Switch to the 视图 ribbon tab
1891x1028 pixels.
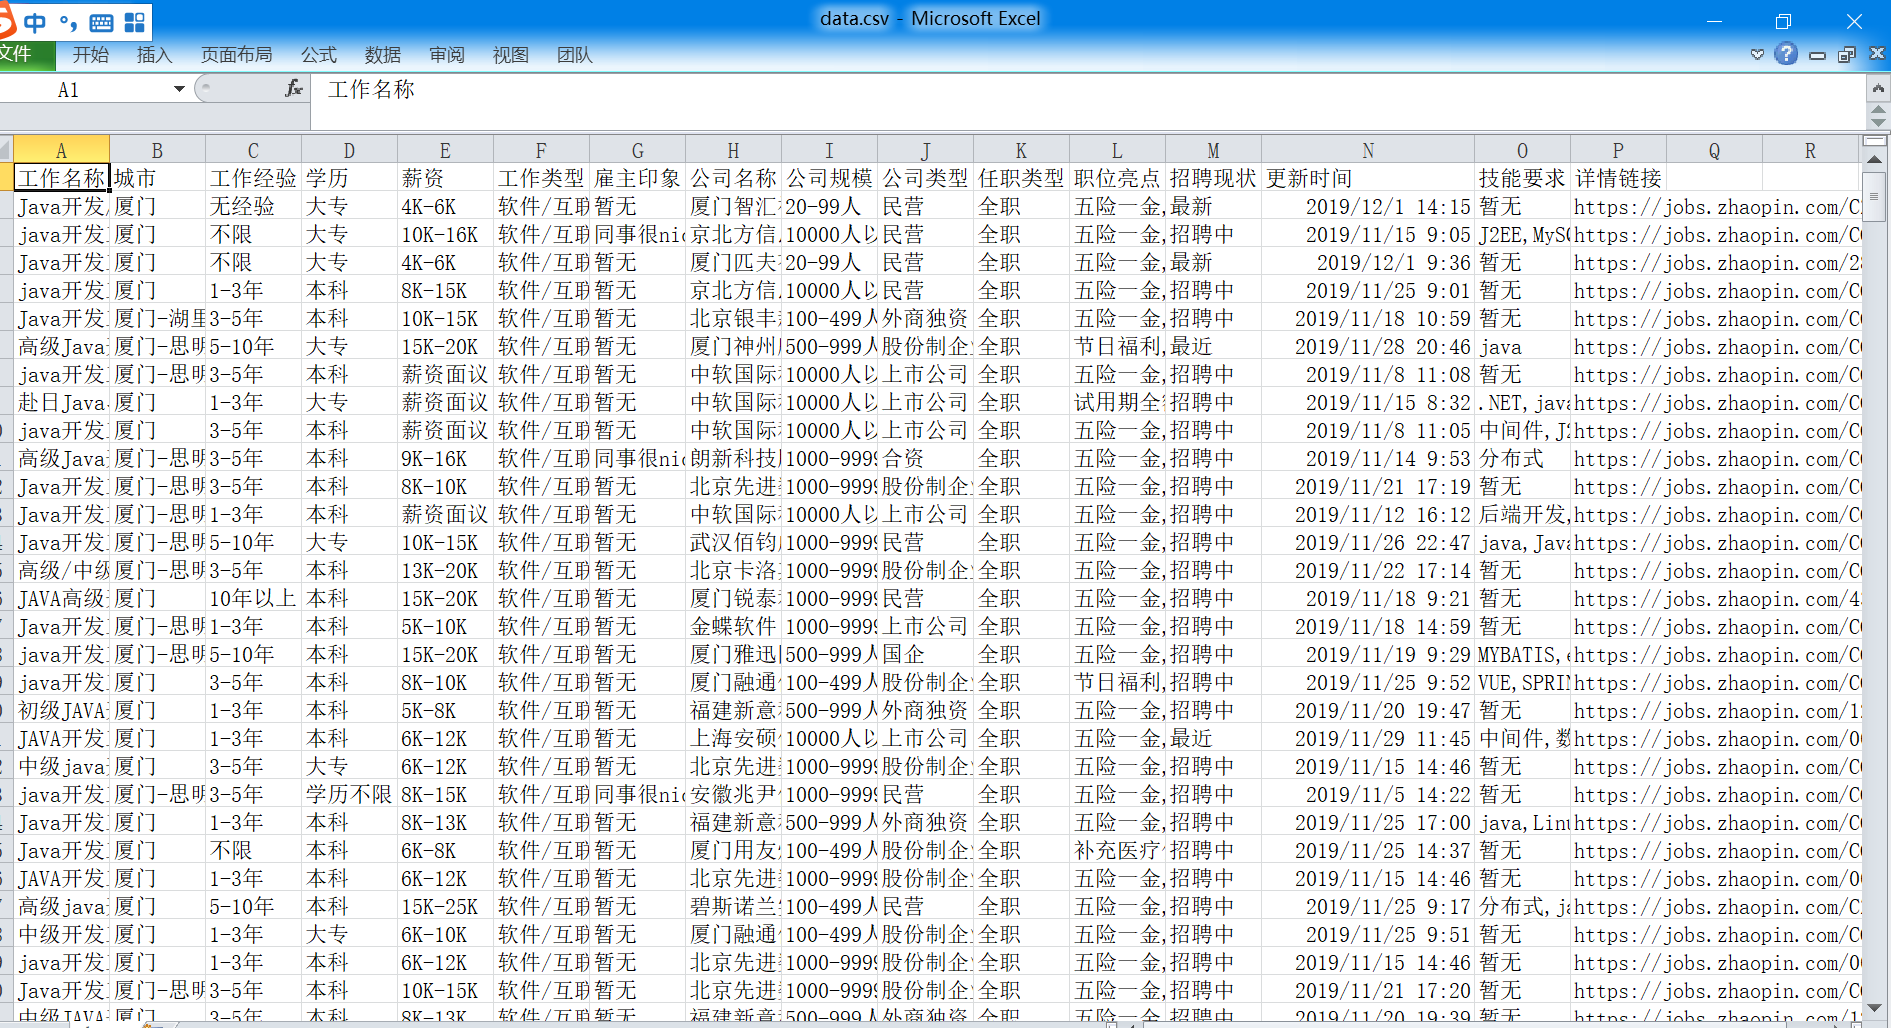[511, 55]
